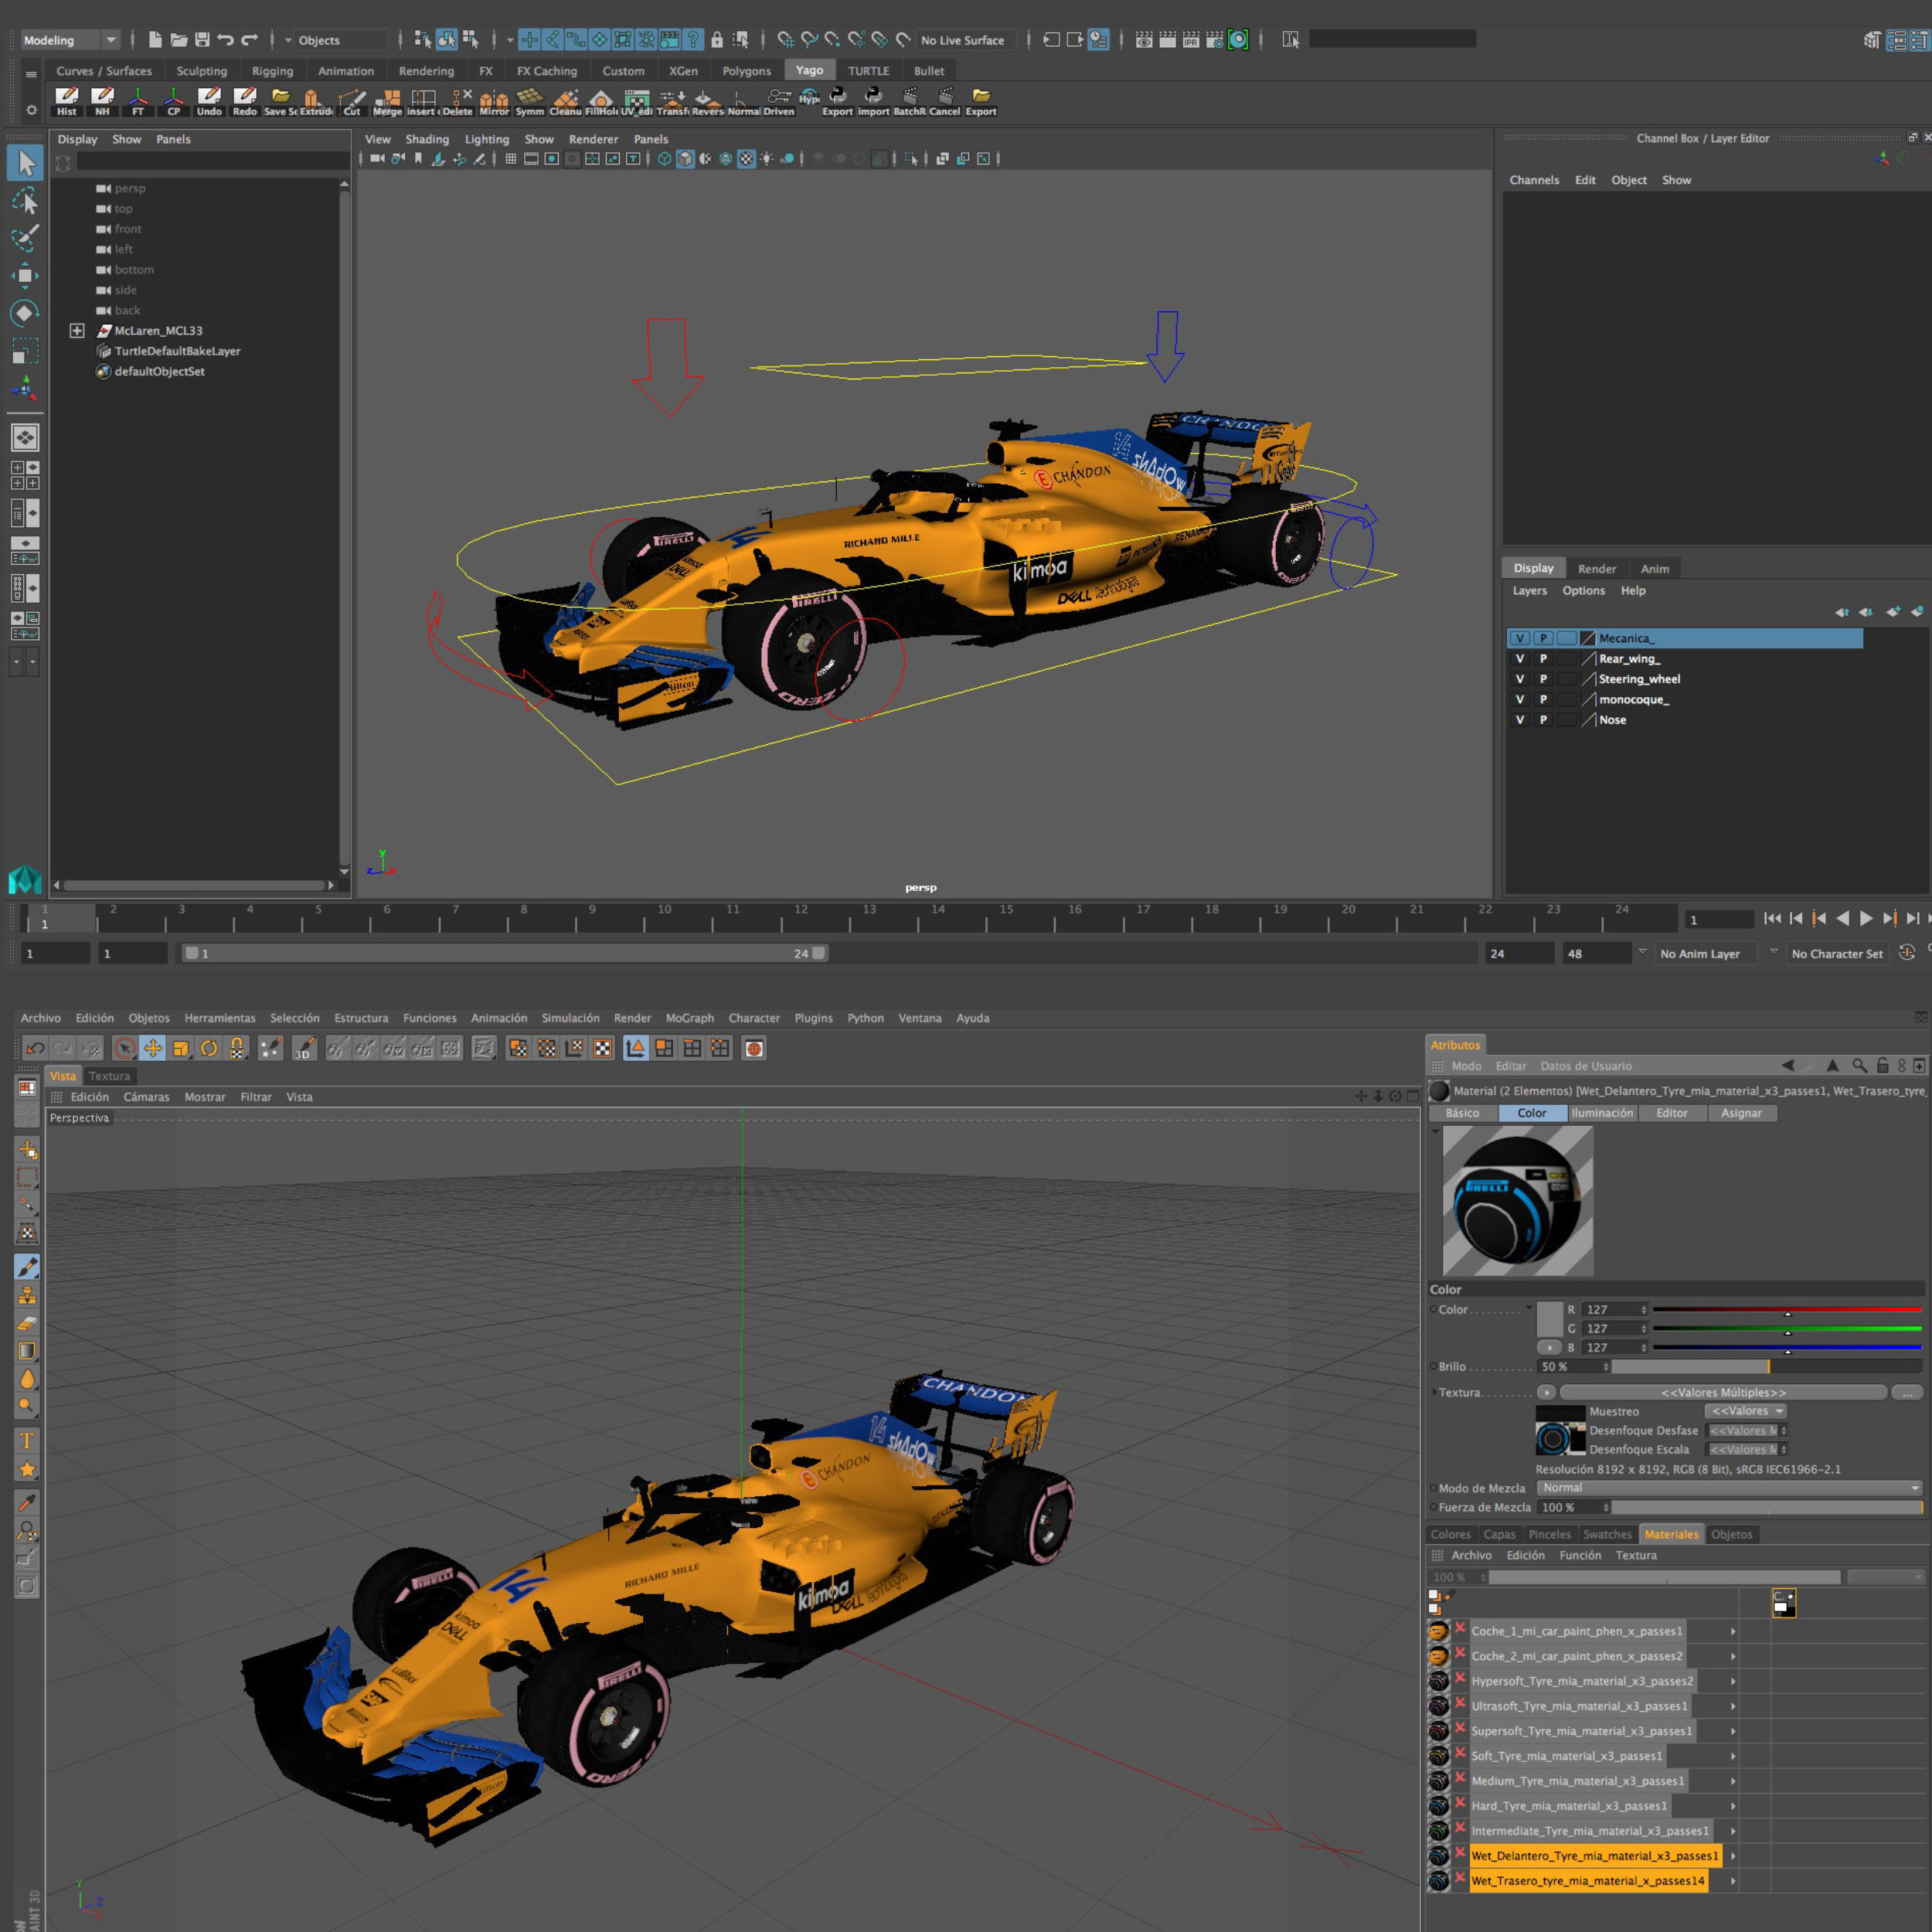
Task: Click the BodyPaint eyedropper tool
Action: tap(27, 1502)
